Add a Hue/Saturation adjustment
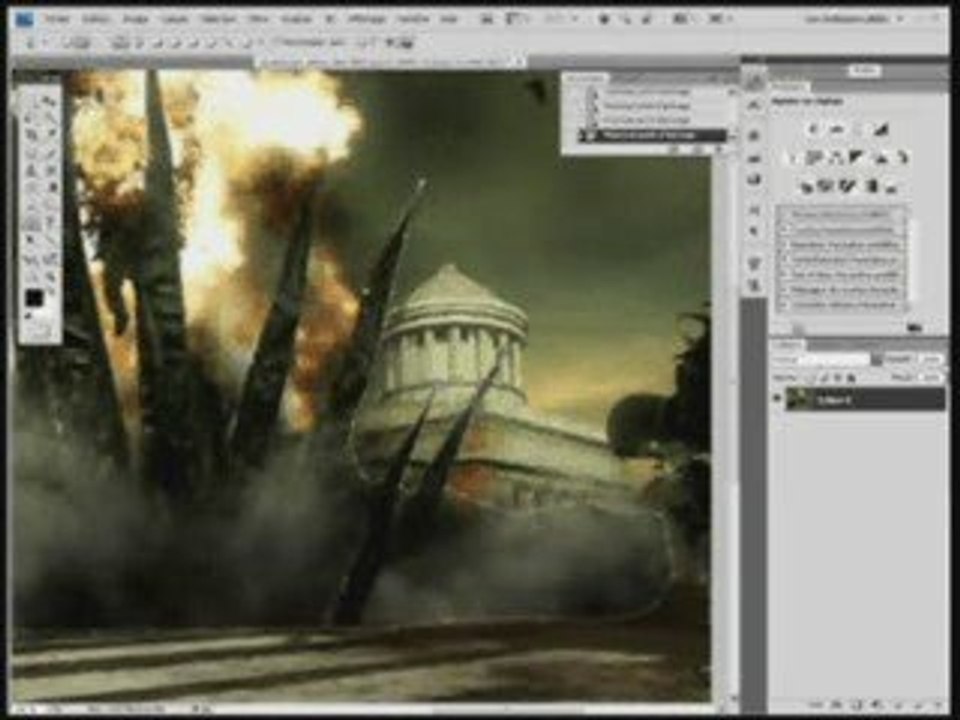Image resolution: width=960 pixels, height=720 pixels. (814, 158)
